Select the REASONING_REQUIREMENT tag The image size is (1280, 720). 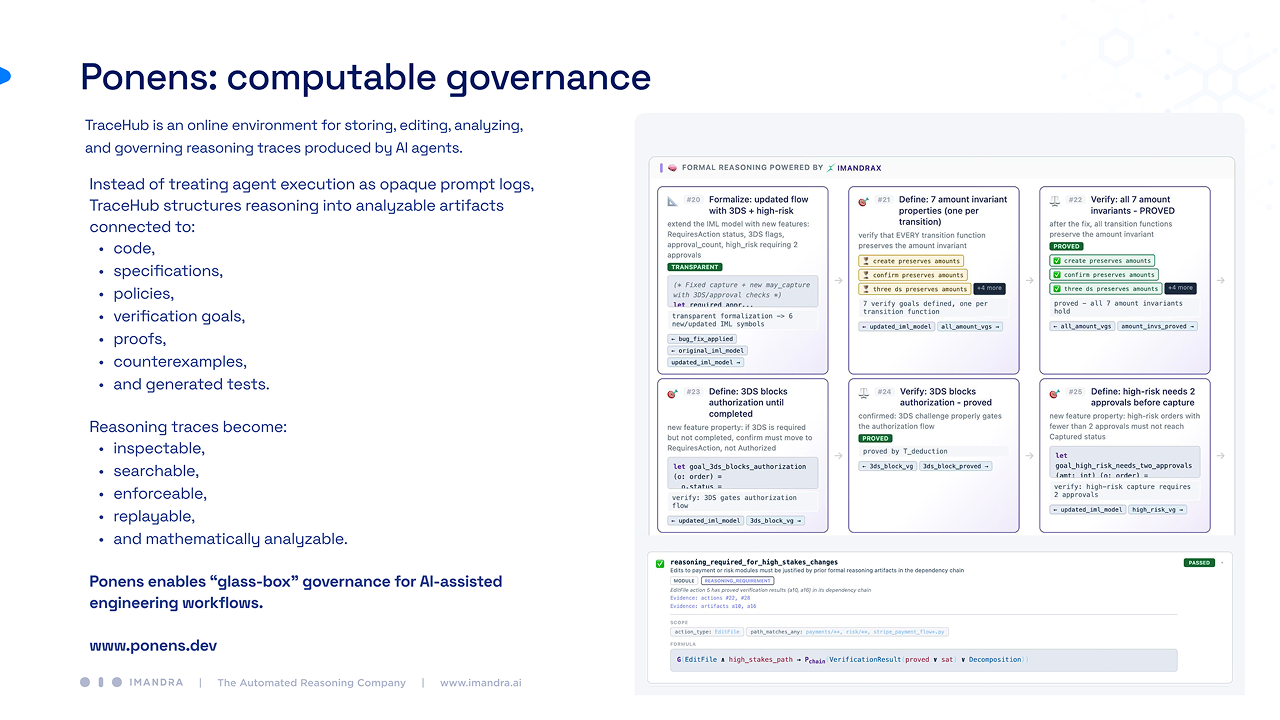pos(737,580)
